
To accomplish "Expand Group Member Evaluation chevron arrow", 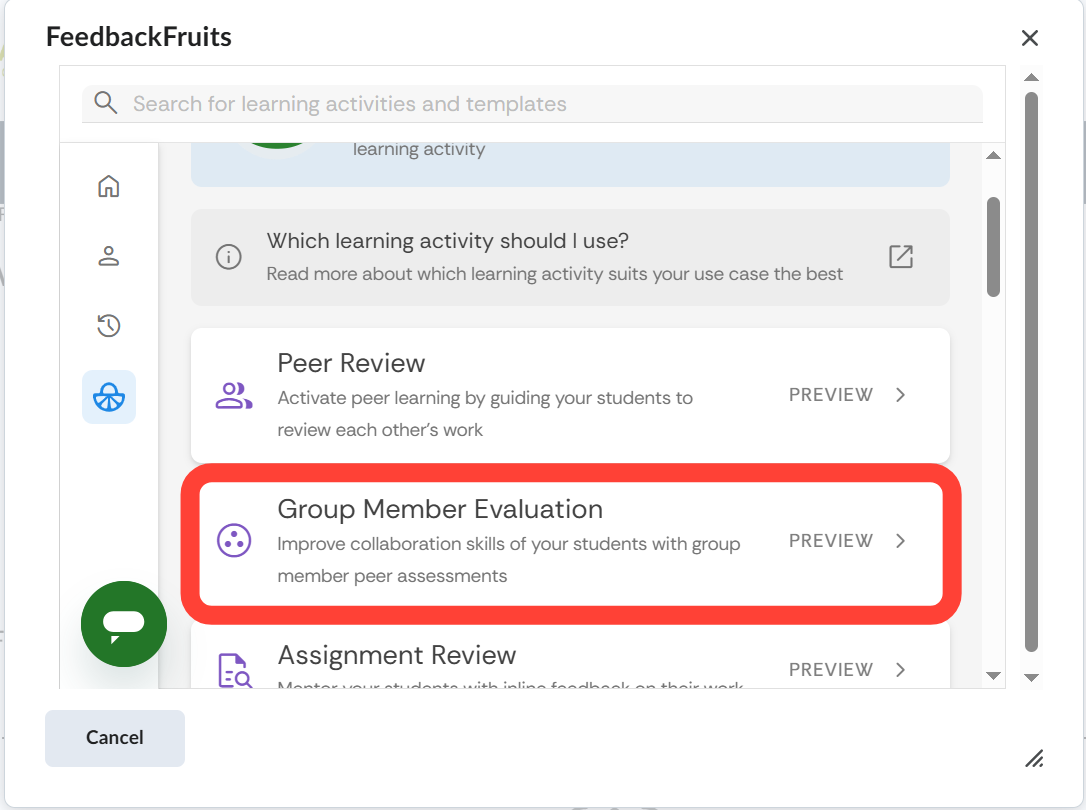I will (901, 541).
